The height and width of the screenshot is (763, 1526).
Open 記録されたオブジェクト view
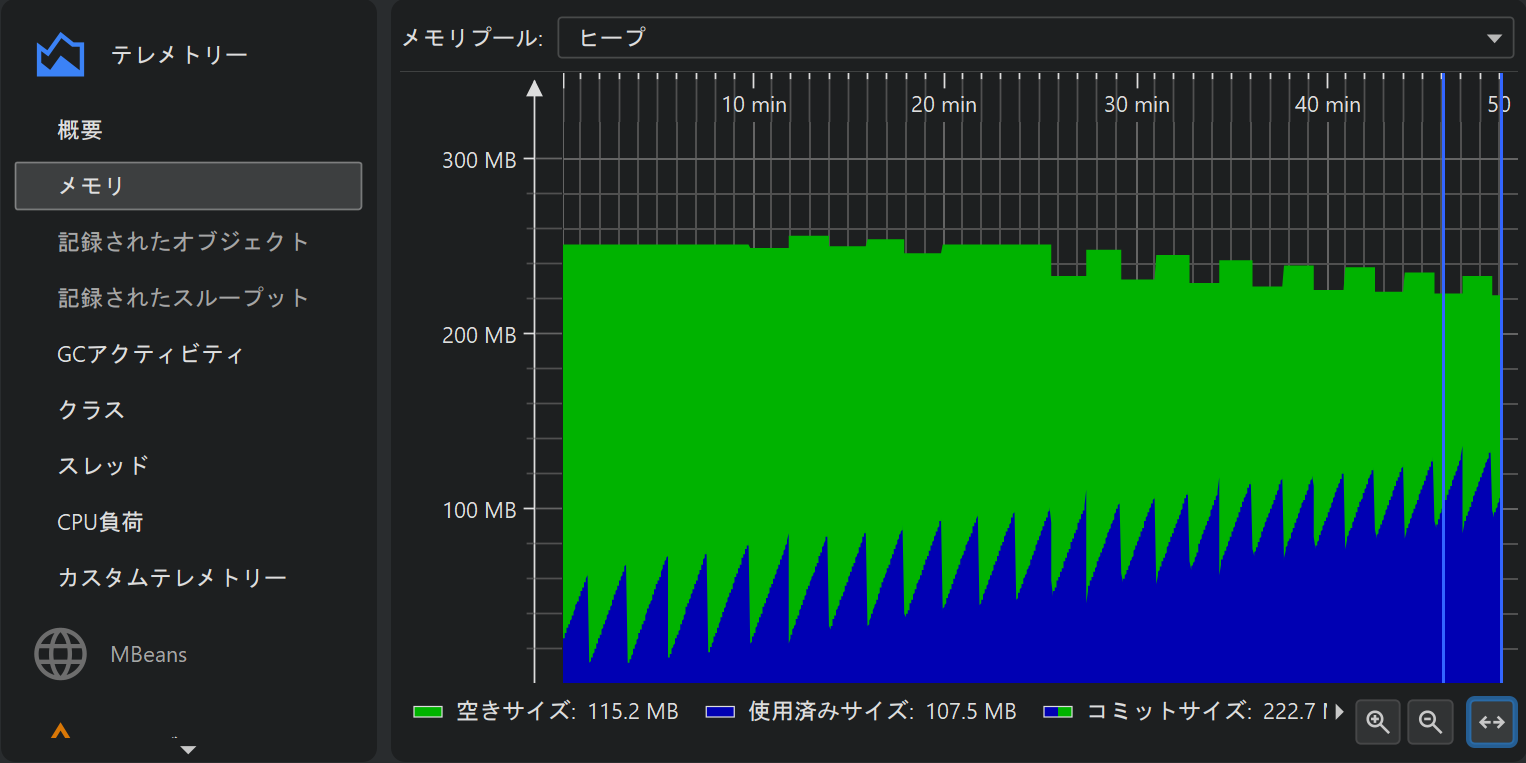pyautogui.click(x=184, y=242)
